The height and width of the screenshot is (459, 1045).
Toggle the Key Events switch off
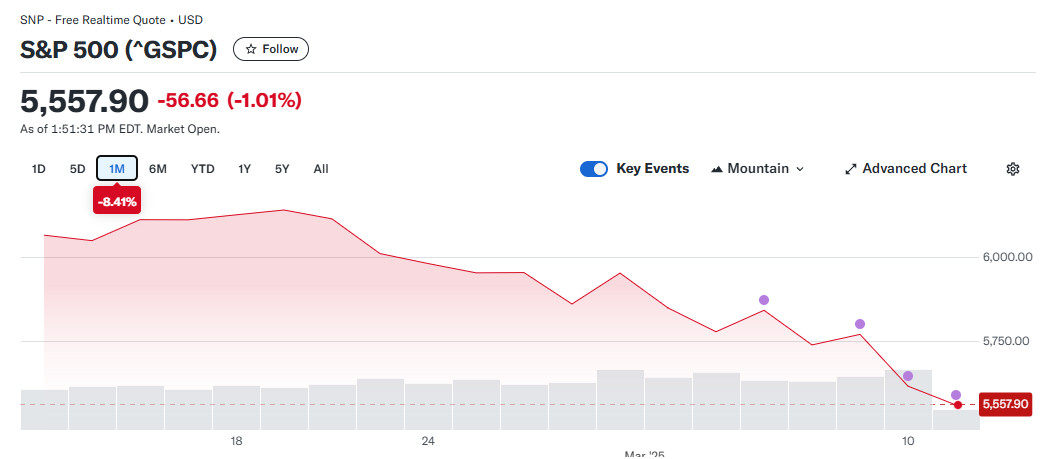point(593,169)
